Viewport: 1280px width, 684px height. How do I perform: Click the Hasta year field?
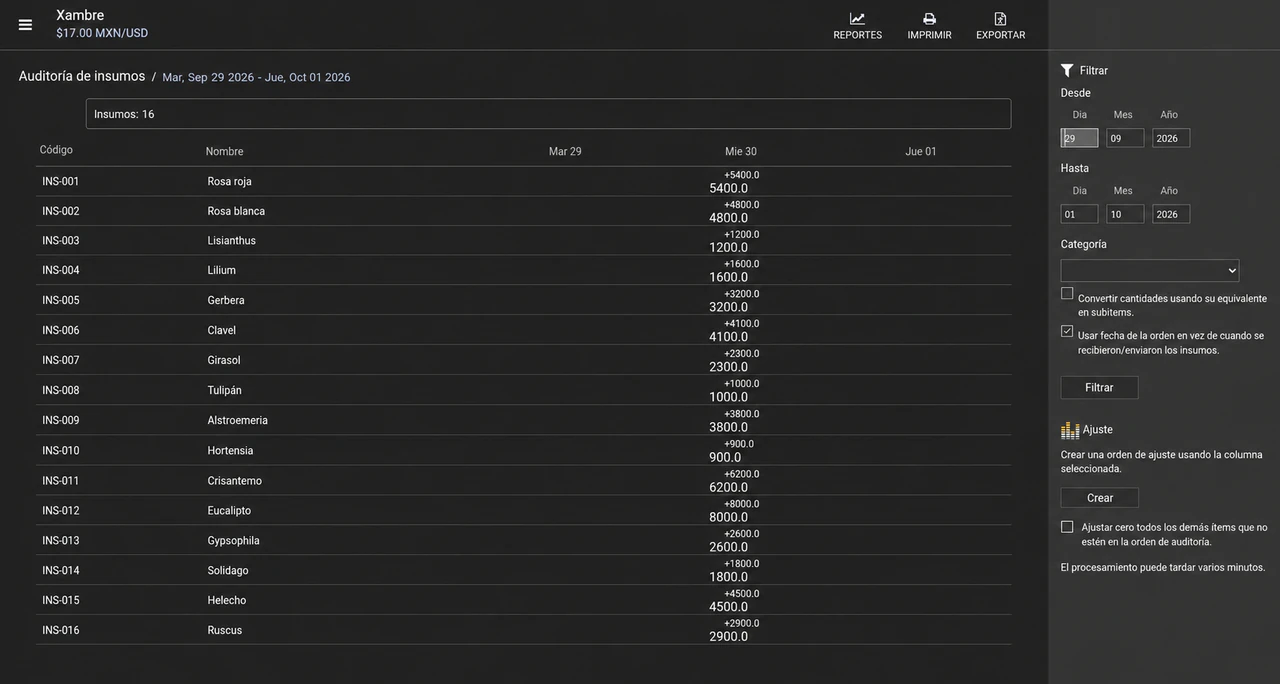1171,214
